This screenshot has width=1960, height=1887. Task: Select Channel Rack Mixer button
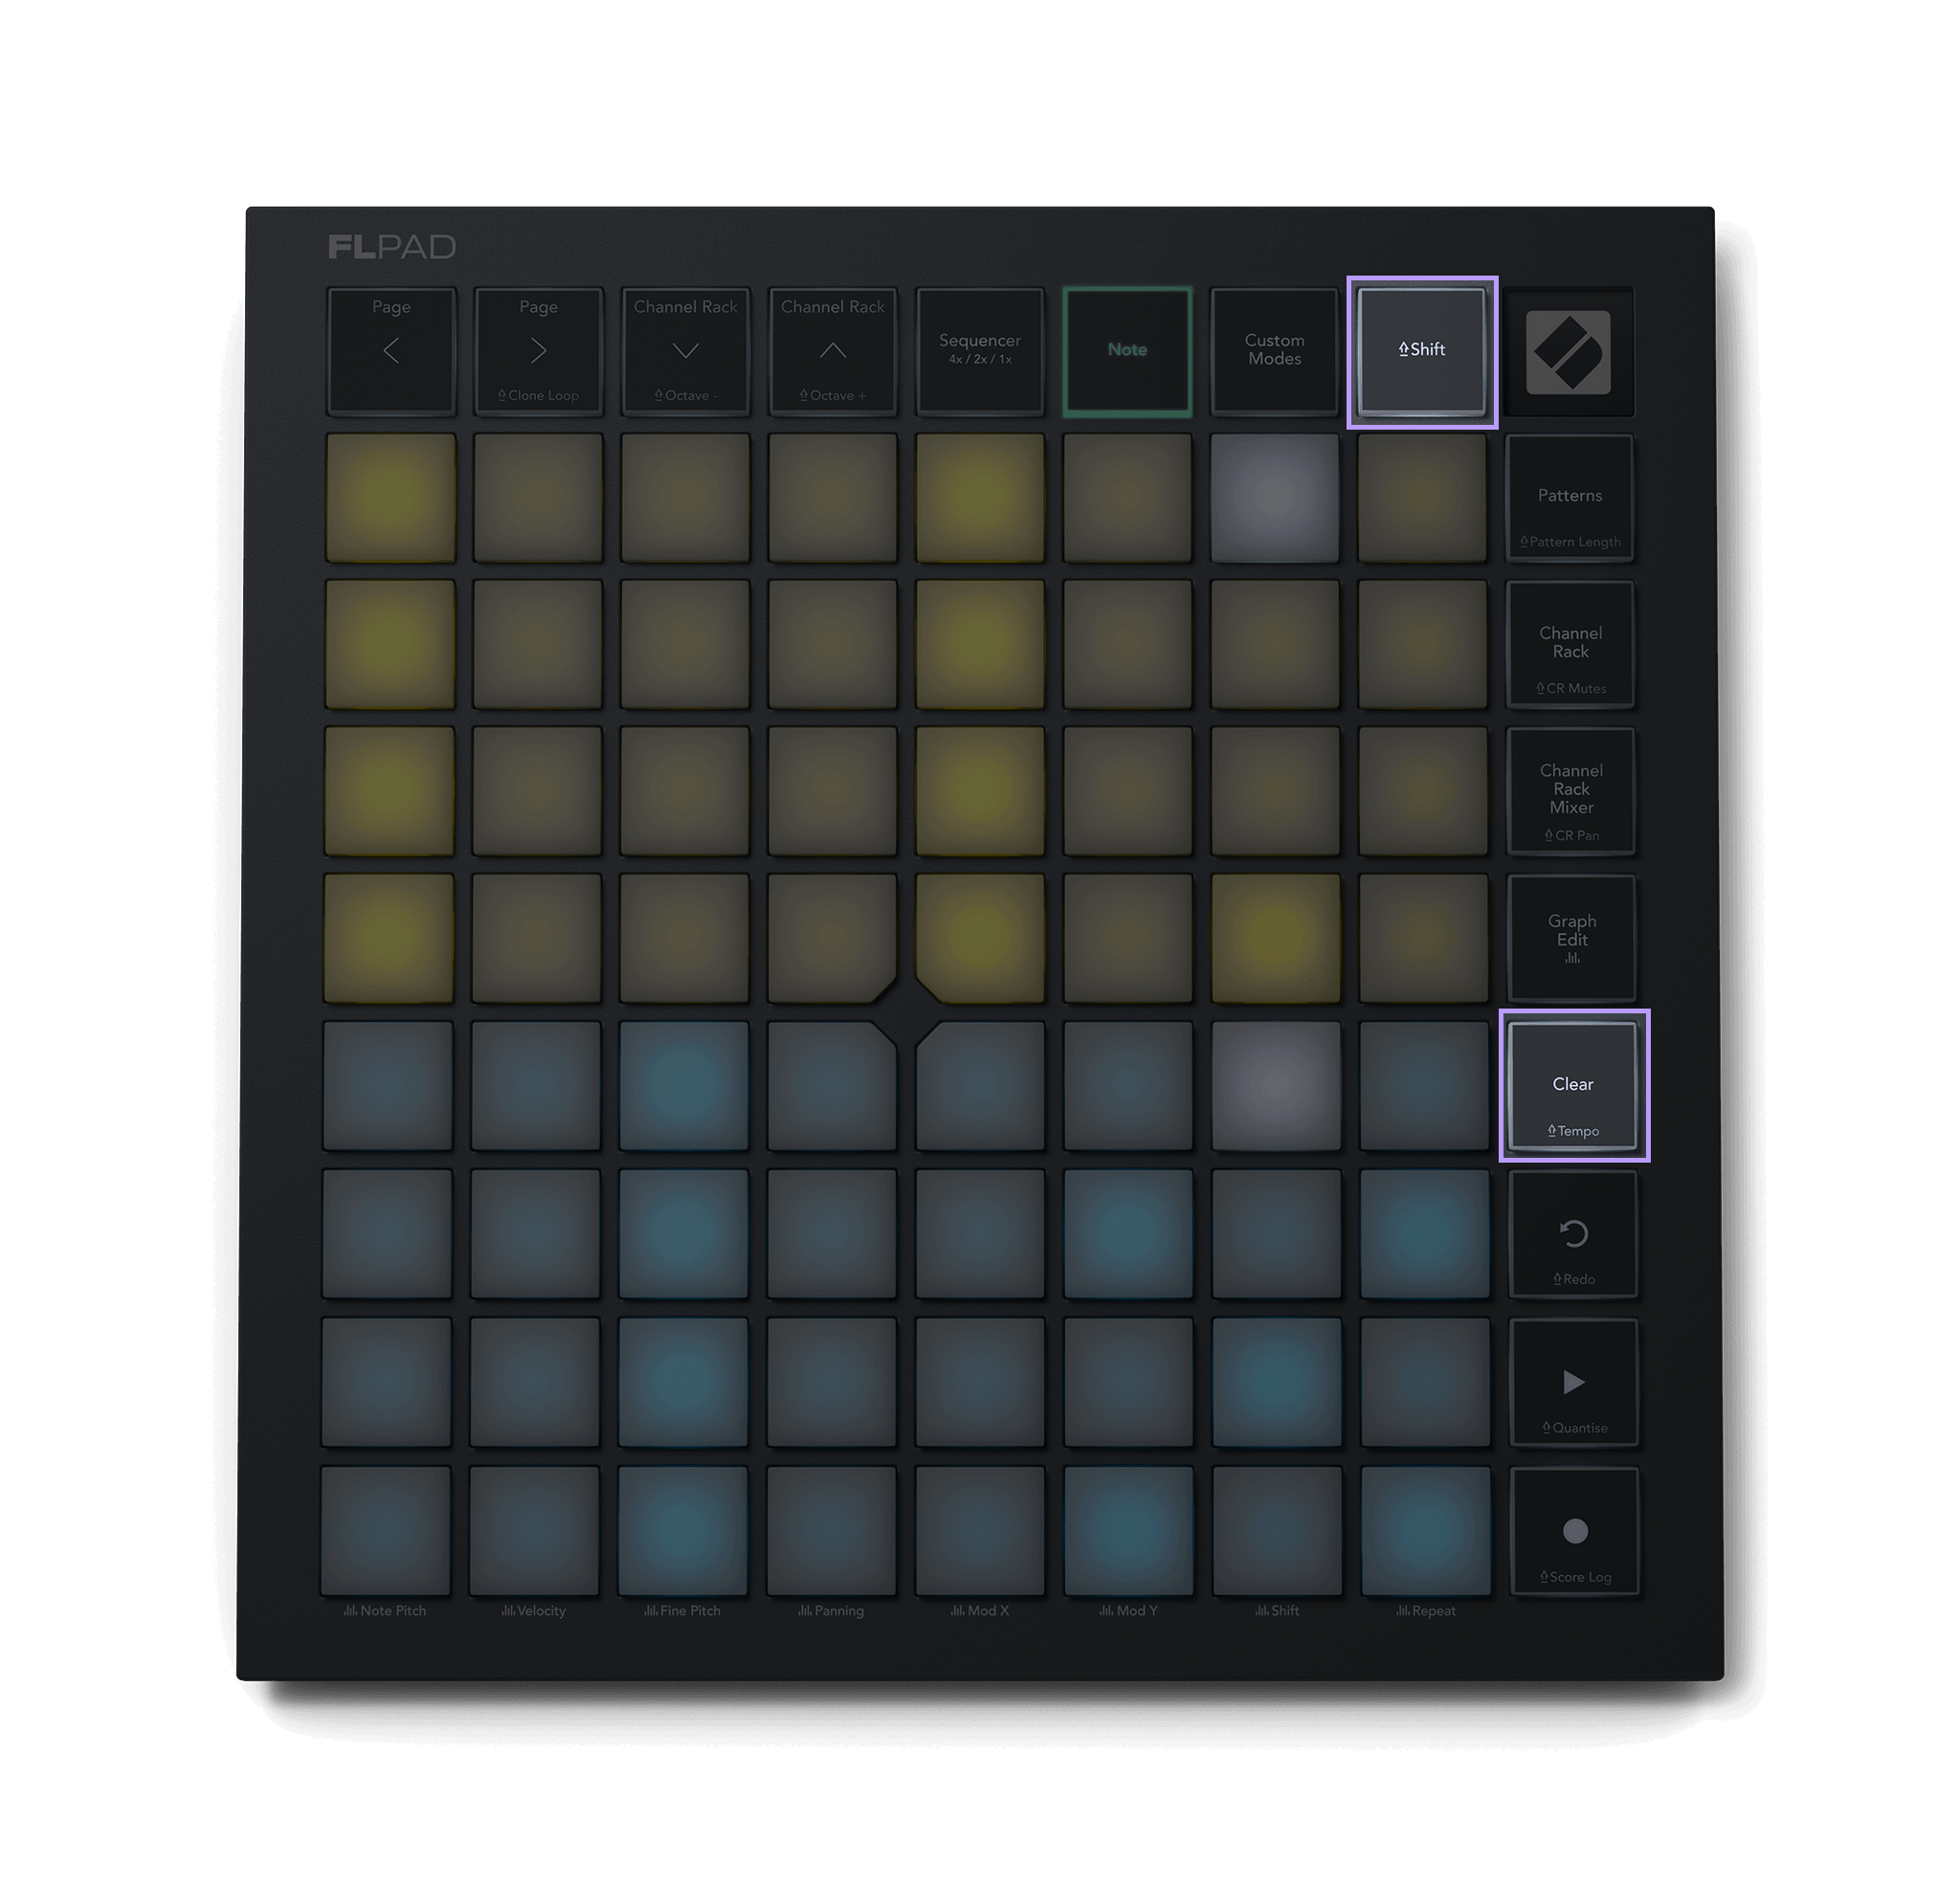[1571, 791]
